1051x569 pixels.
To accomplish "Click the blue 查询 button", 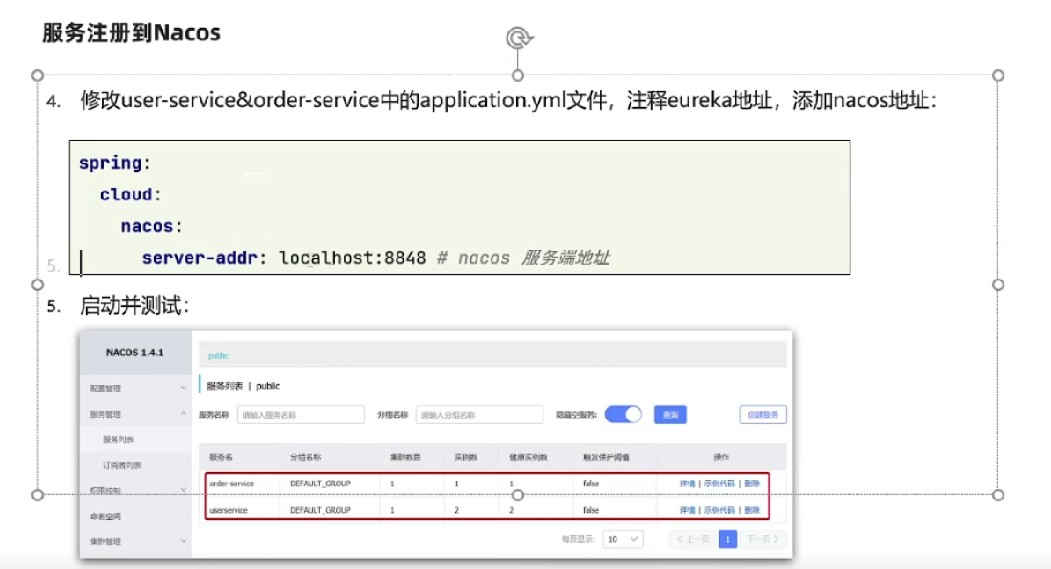I will [670, 415].
